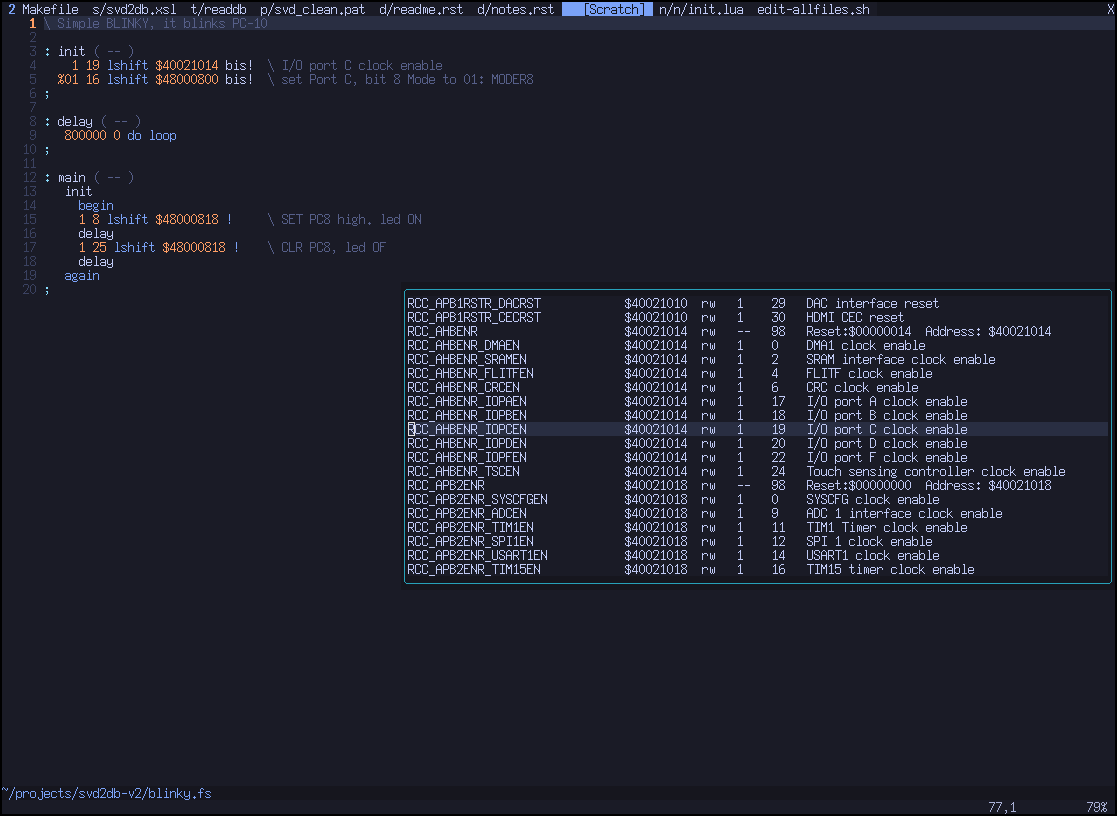This screenshot has width=1117, height=816.
Task: Place cursor on '800000' delay value
Action: [85, 135]
